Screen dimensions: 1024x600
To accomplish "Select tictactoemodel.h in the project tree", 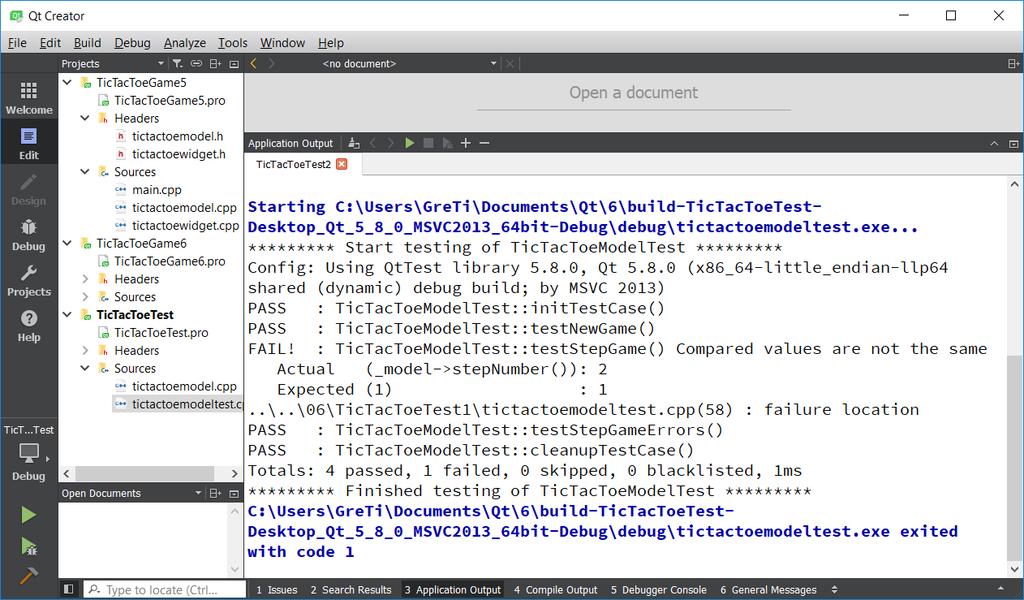I will coord(178,136).
